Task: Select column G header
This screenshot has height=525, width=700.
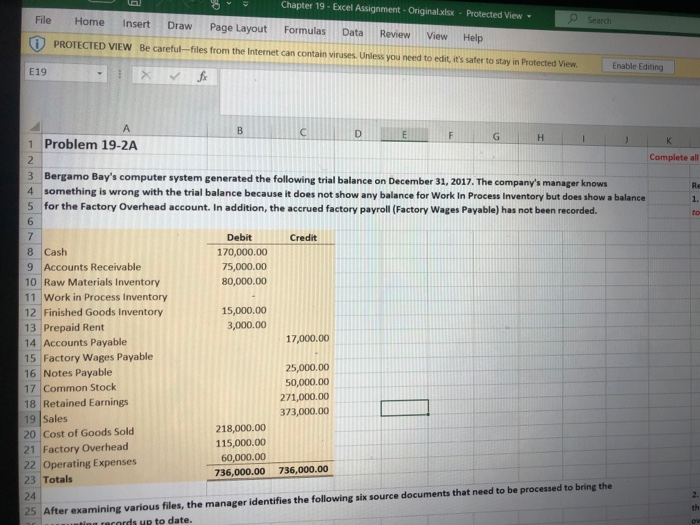Action: click(x=496, y=137)
